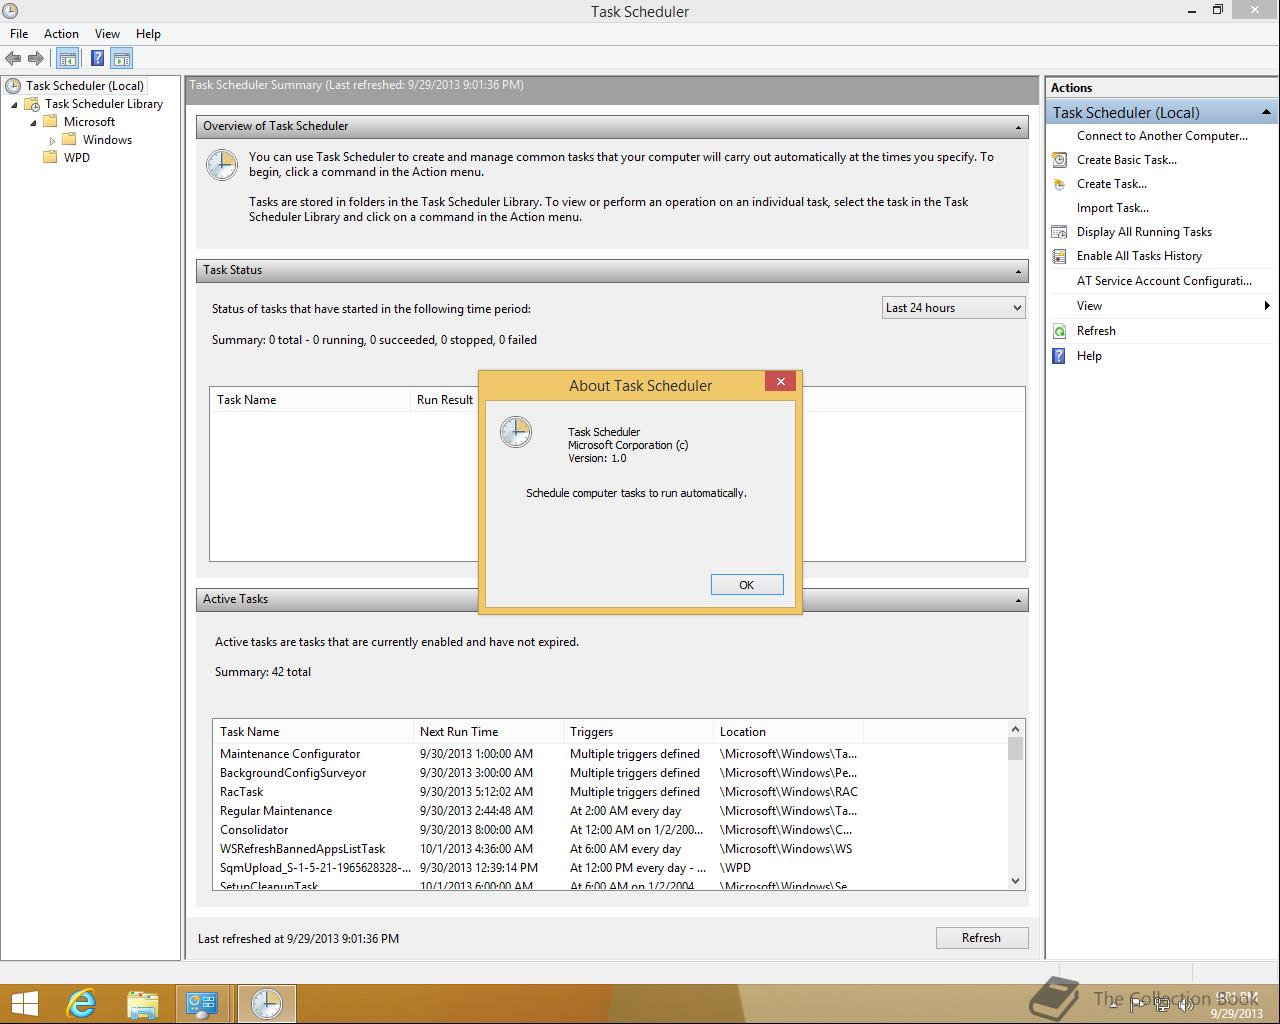Click Connect to Another Computer action

point(1162,136)
